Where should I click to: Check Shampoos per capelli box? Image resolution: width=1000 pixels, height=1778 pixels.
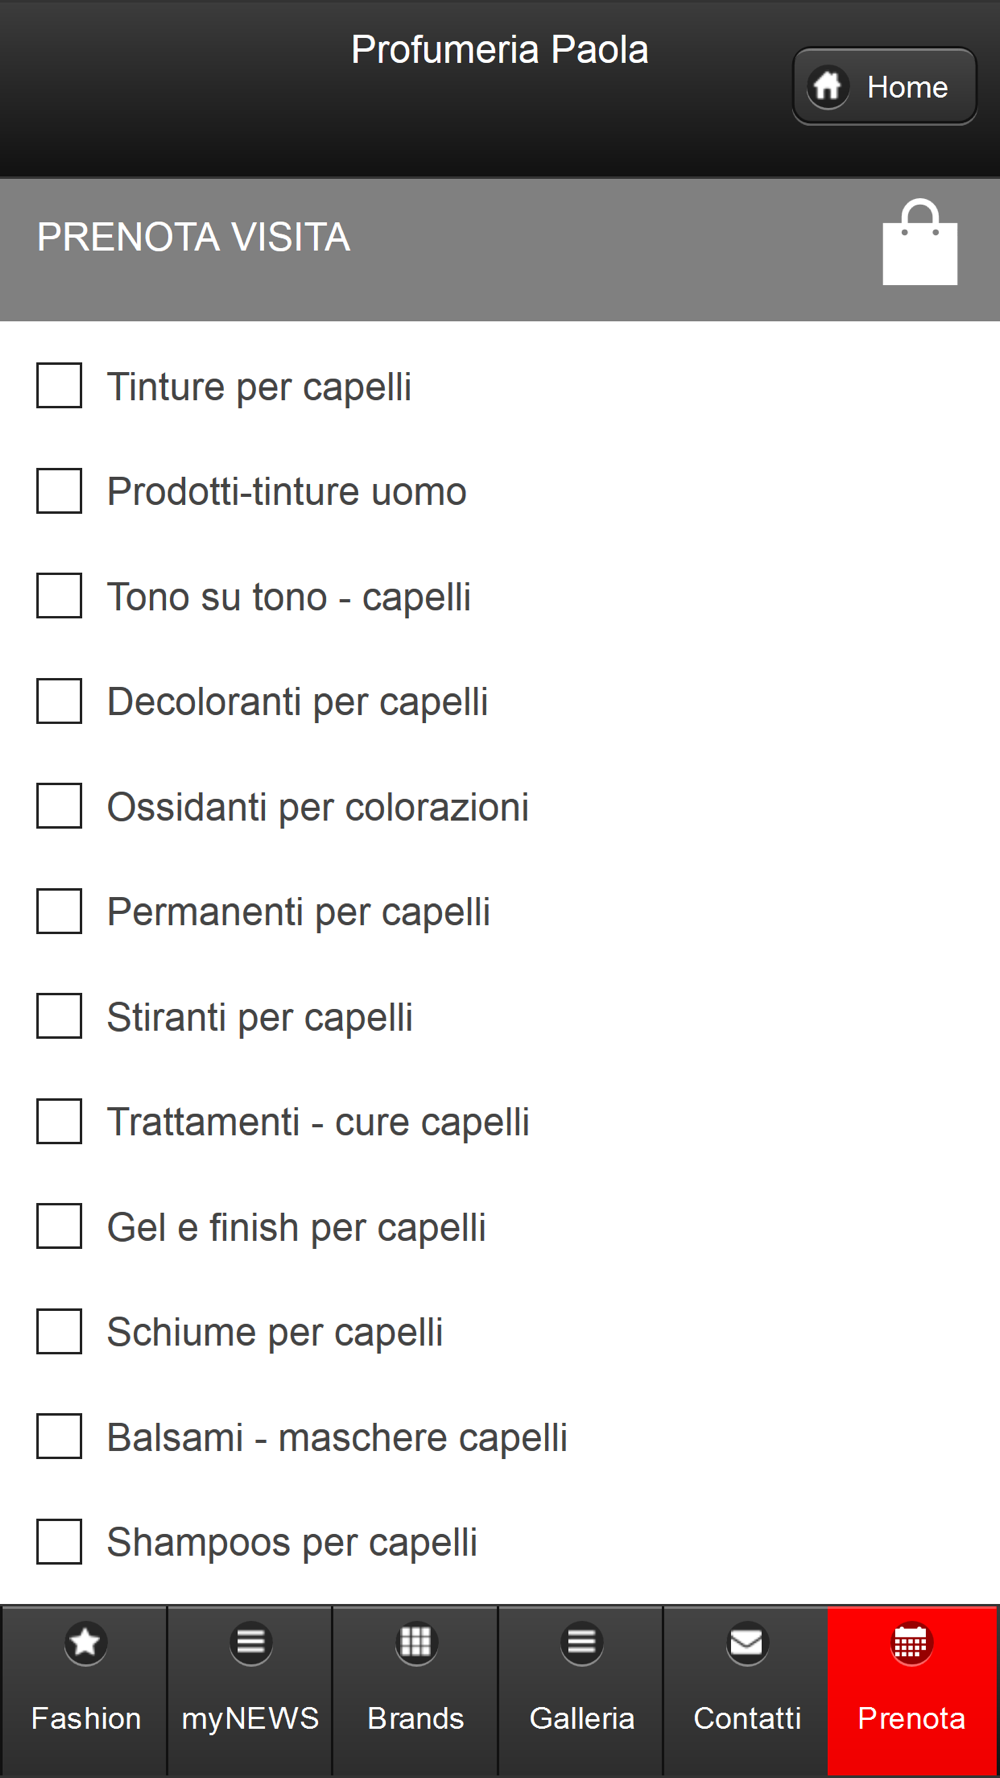(59, 1541)
